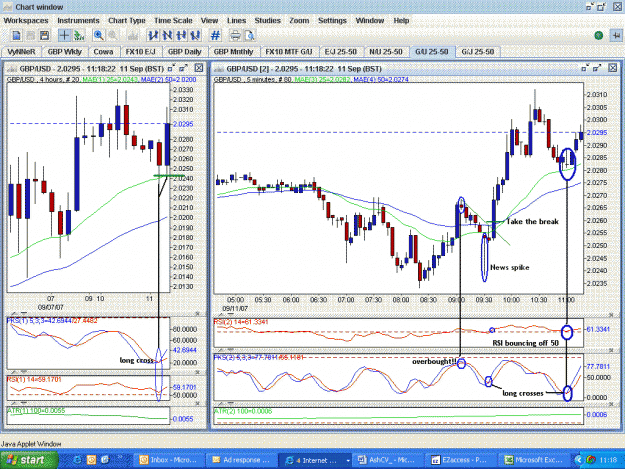Click the zoom in magnifier icon
Screen dimensions: 625x469
point(98,35)
